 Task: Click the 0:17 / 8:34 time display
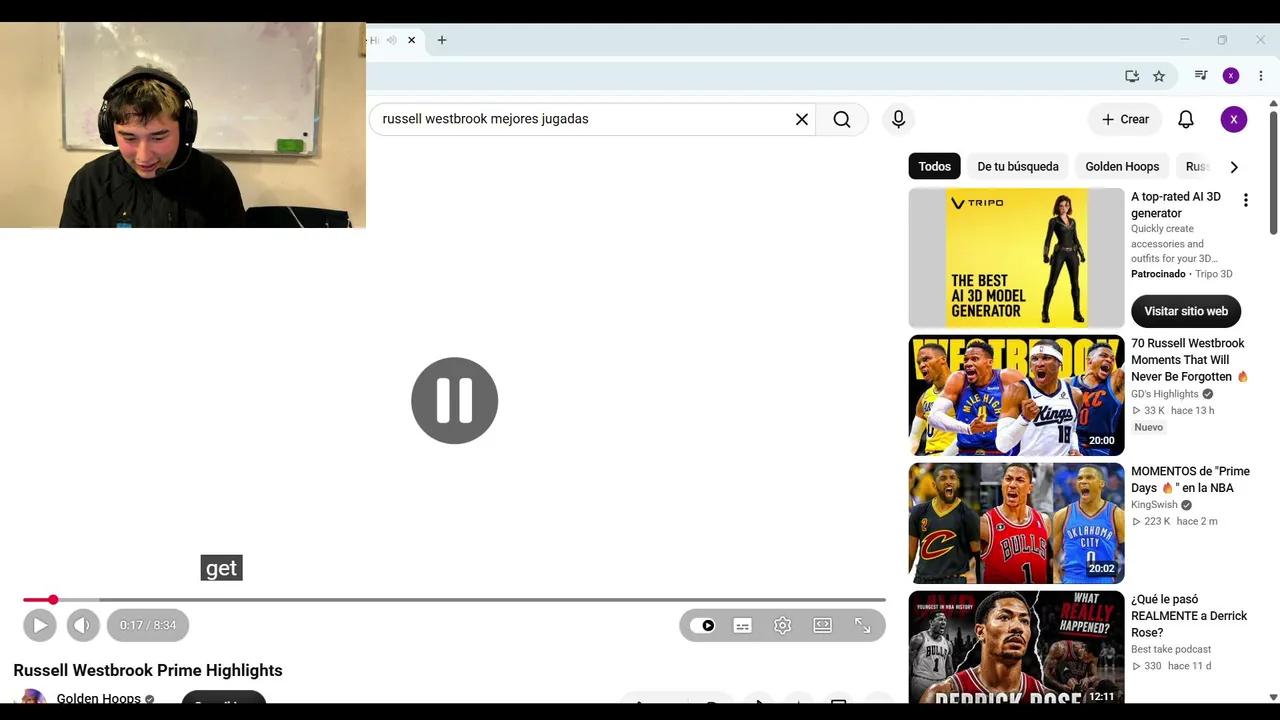coord(148,625)
